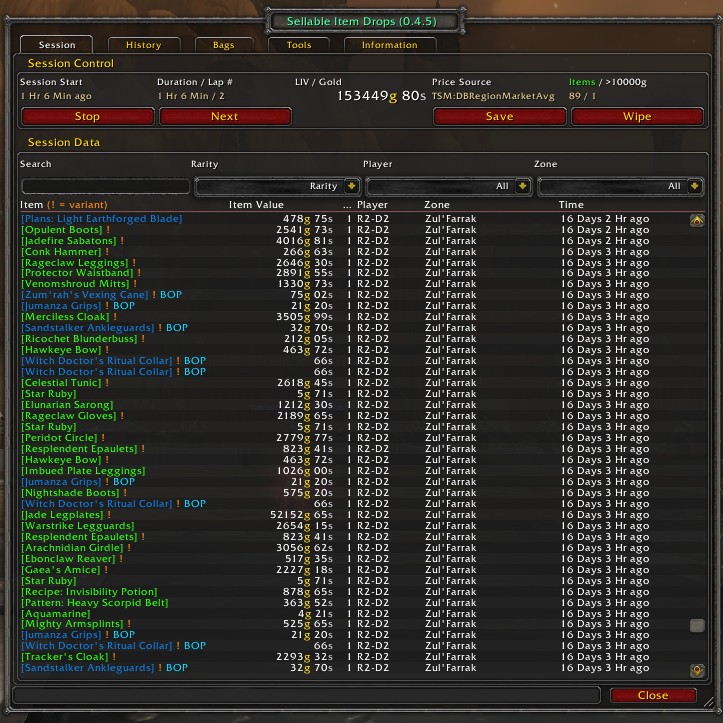
Task: Click the resize grip in window corner
Action: click(709, 701)
